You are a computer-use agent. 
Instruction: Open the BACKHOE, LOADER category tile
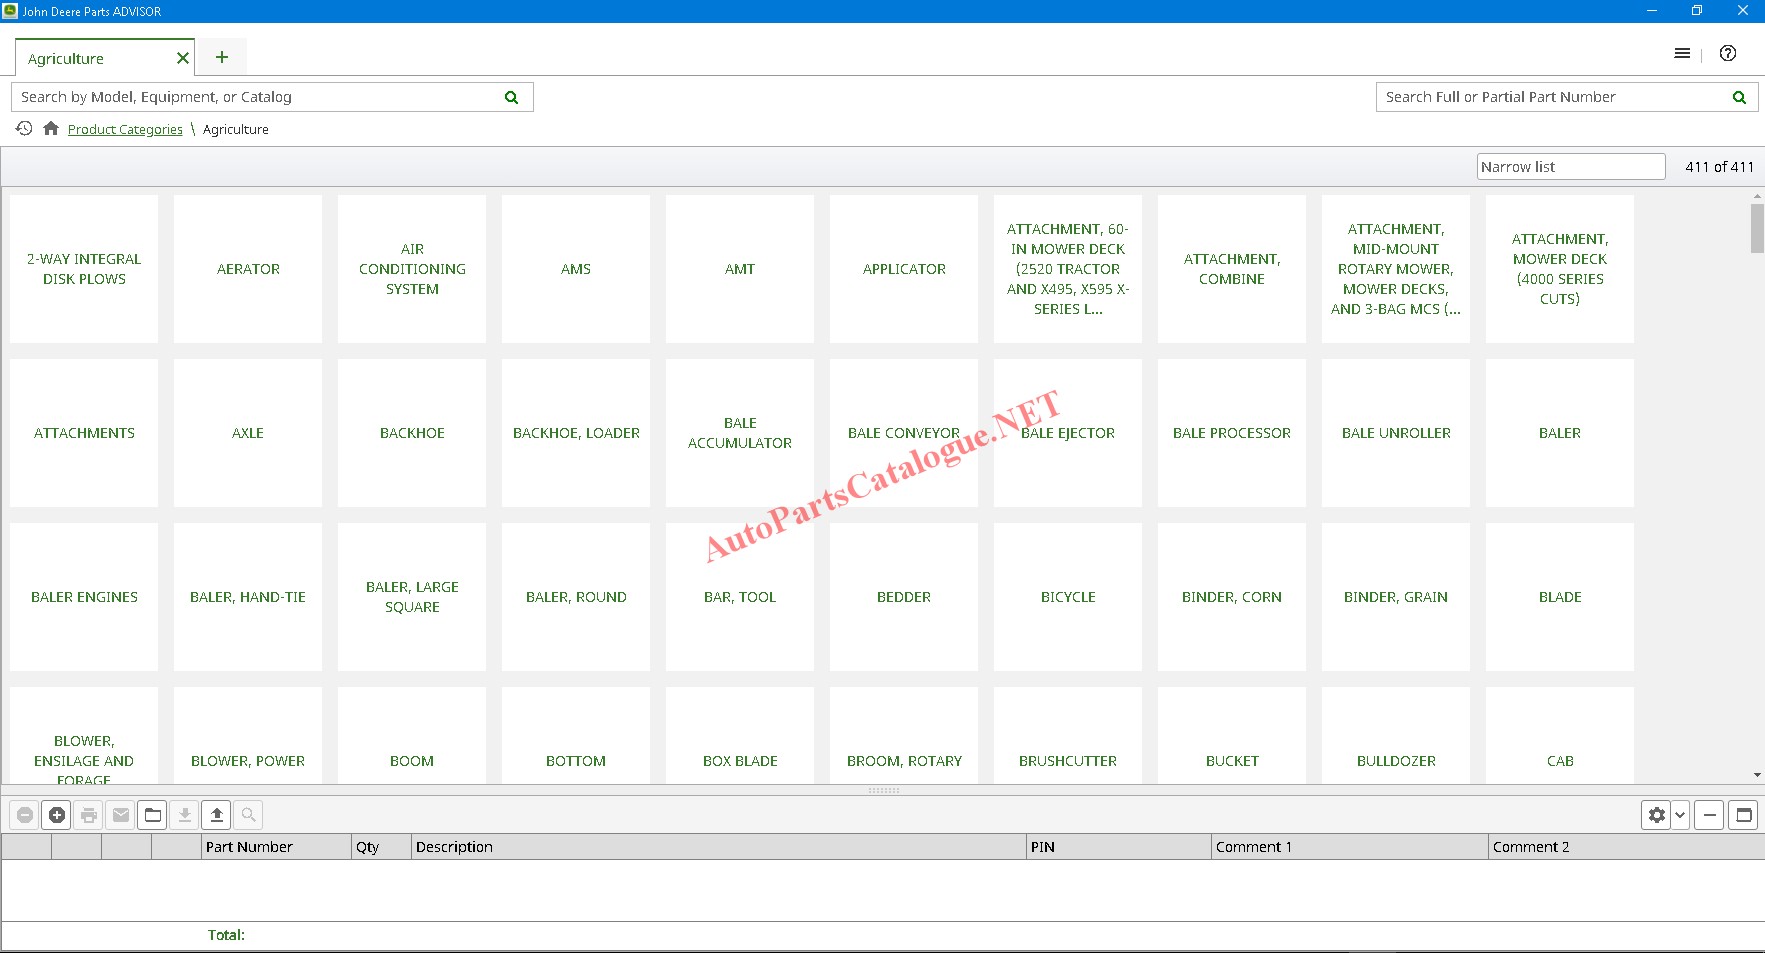pyautogui.click(x=576, y=433)
